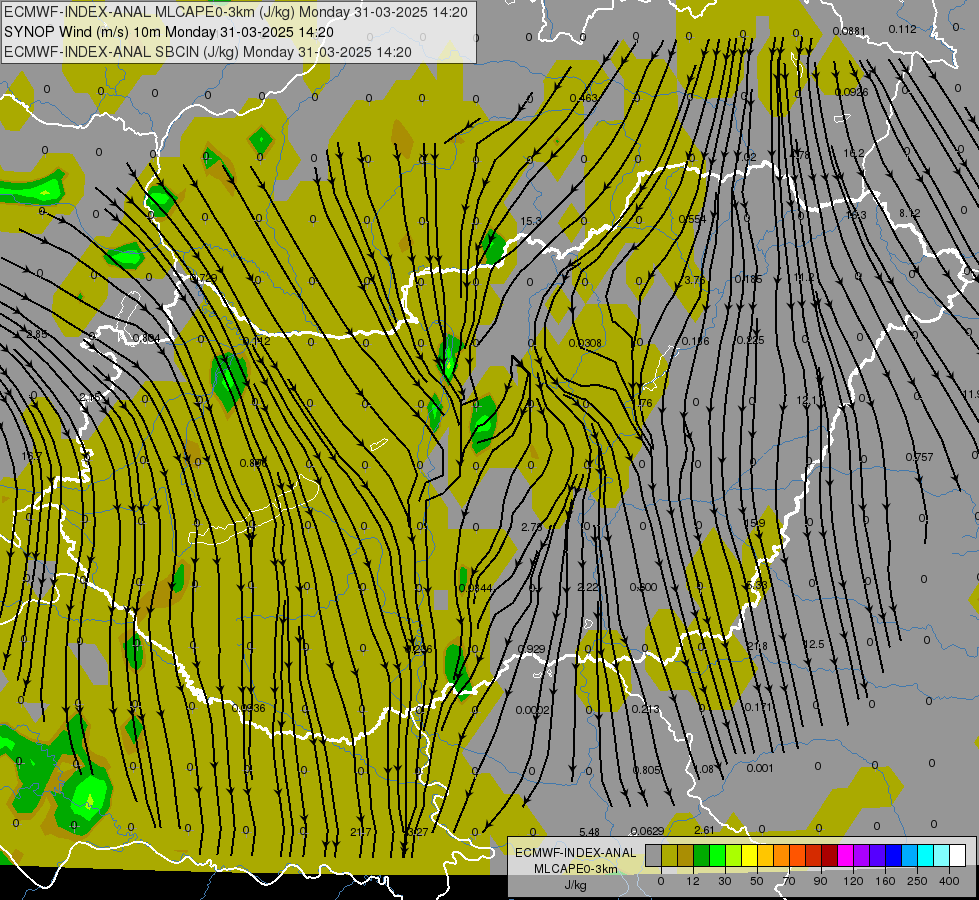This screenshot has height=900, width=979.
Task: Click the map value 0.757
Action: pyautogui.click(x=920, y=457)
